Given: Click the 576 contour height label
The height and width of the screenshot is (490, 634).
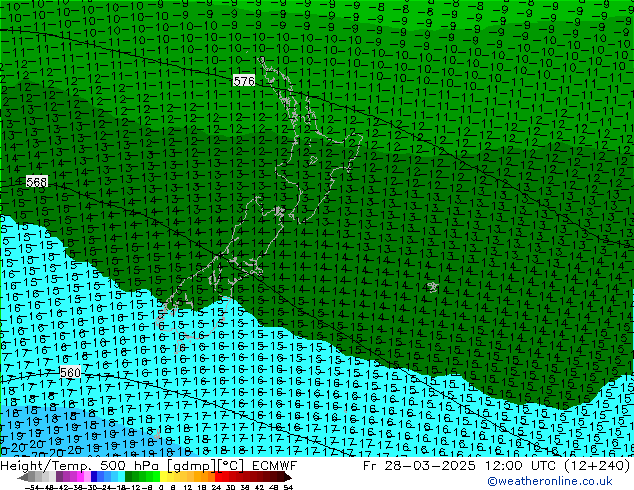Looking at the screenshot, I should tap(244, 81).
